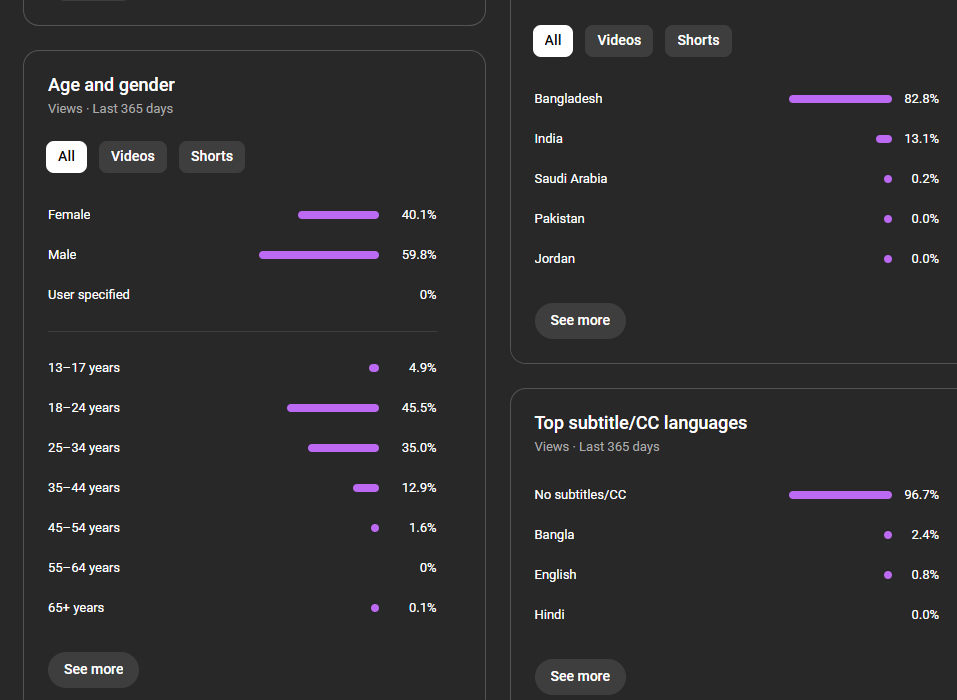Click the 13.1% India value
The height and width of the screenshot is (700, 957).
(x=921, y=139)
